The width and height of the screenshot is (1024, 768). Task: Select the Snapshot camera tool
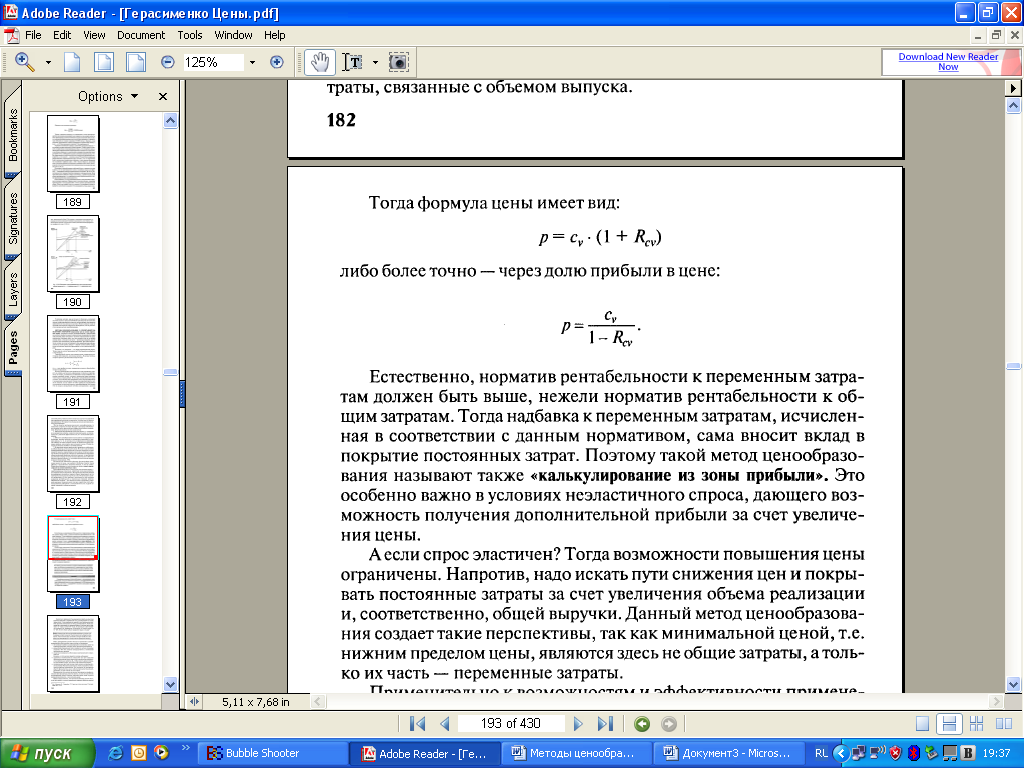coord(398,62)
